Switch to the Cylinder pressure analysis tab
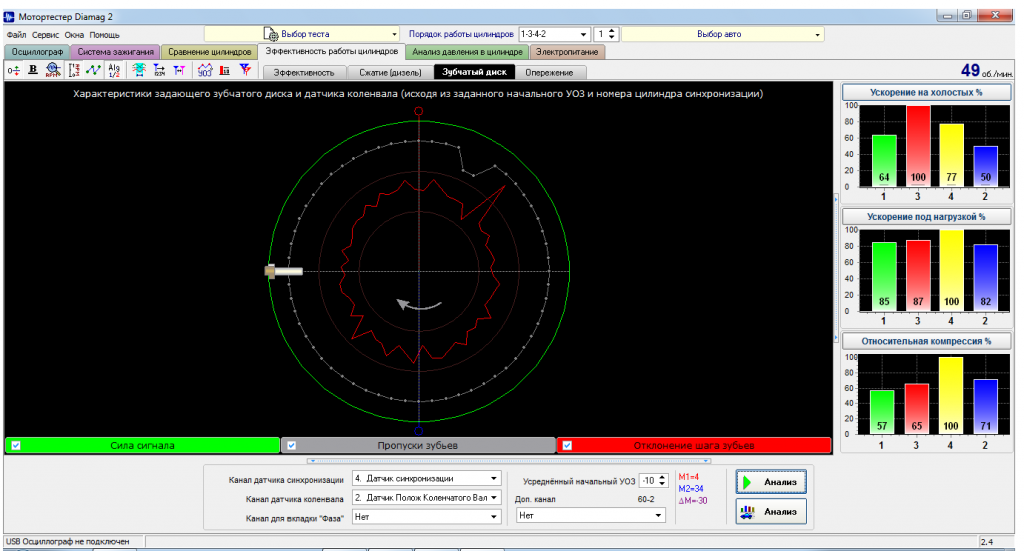 [x=467, y=52]
